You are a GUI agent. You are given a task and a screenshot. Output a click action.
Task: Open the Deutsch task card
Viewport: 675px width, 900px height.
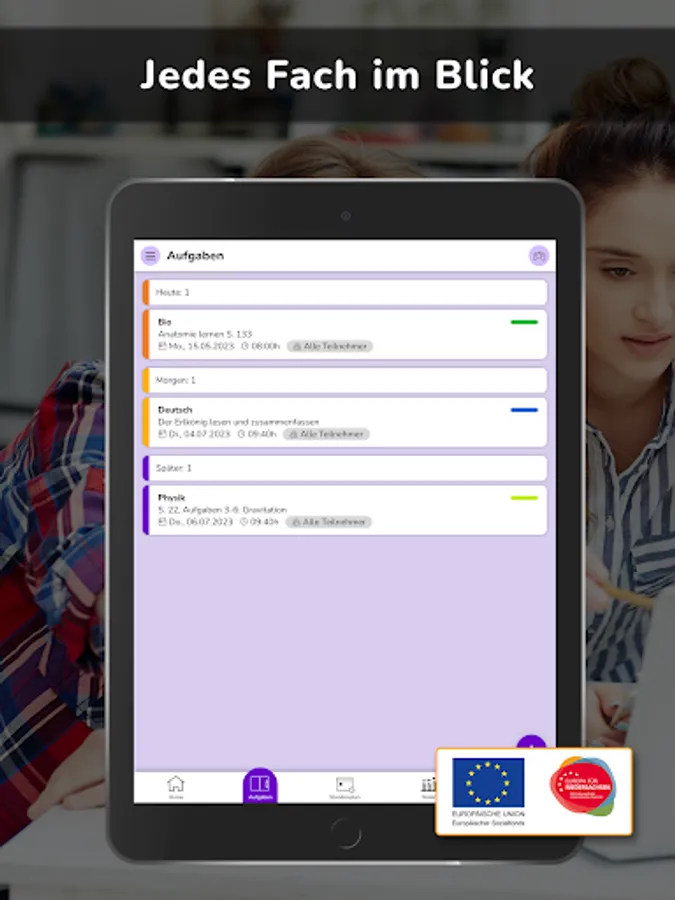(x=345, y=422)
